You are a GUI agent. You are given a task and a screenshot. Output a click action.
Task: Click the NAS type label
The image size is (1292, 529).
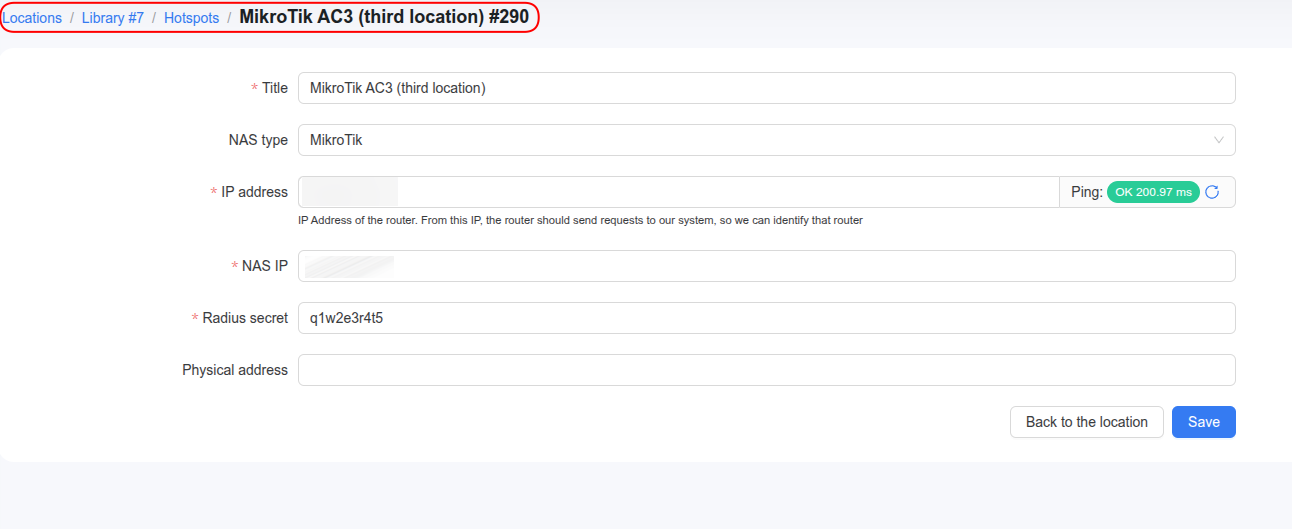[258, 140]
